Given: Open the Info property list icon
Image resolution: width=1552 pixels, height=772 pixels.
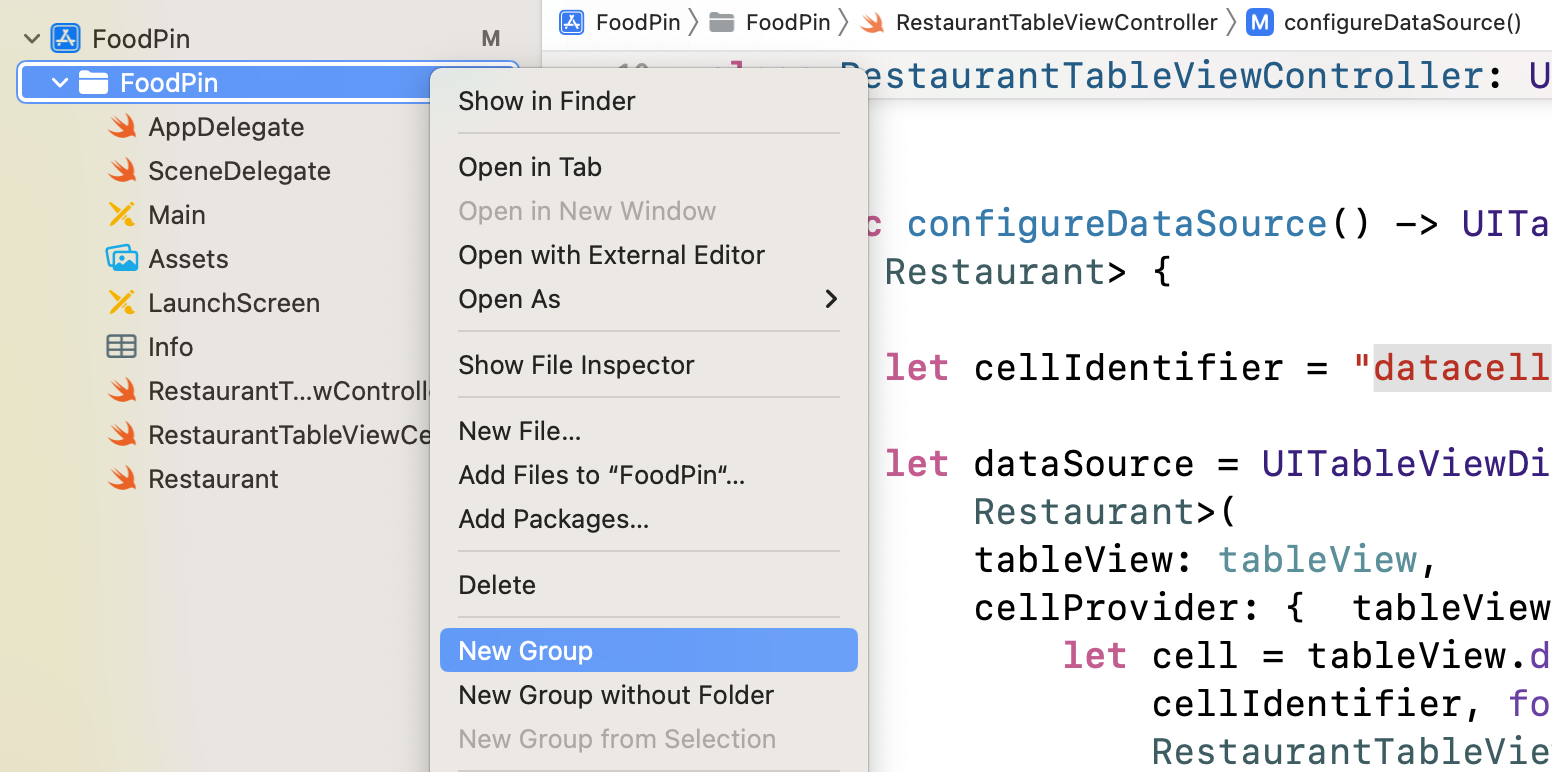Looking at the screenshot, I should point(124,346).
